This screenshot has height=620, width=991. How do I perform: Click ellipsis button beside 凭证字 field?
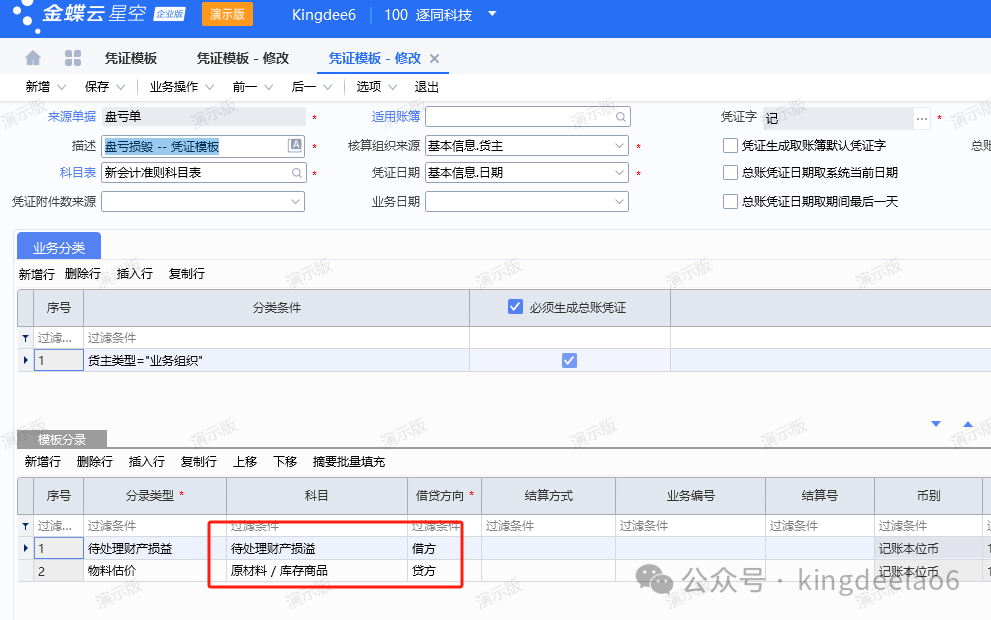[922, 118]
